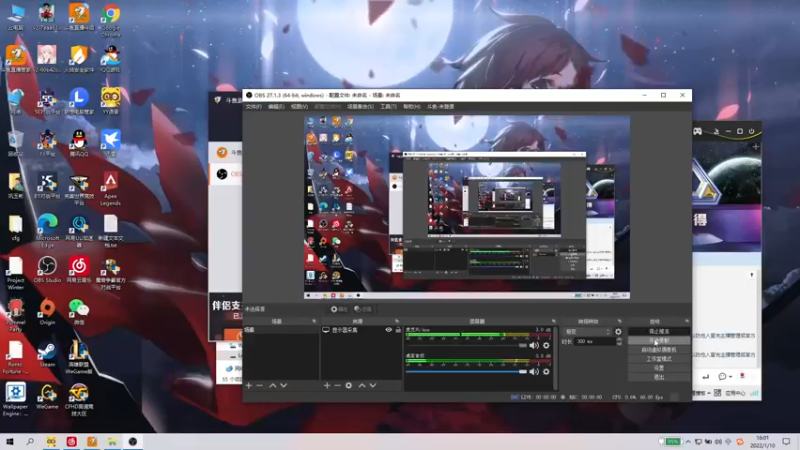Adjust the desktop audio volume slider
Screen dimensions: 800x450
466,371
